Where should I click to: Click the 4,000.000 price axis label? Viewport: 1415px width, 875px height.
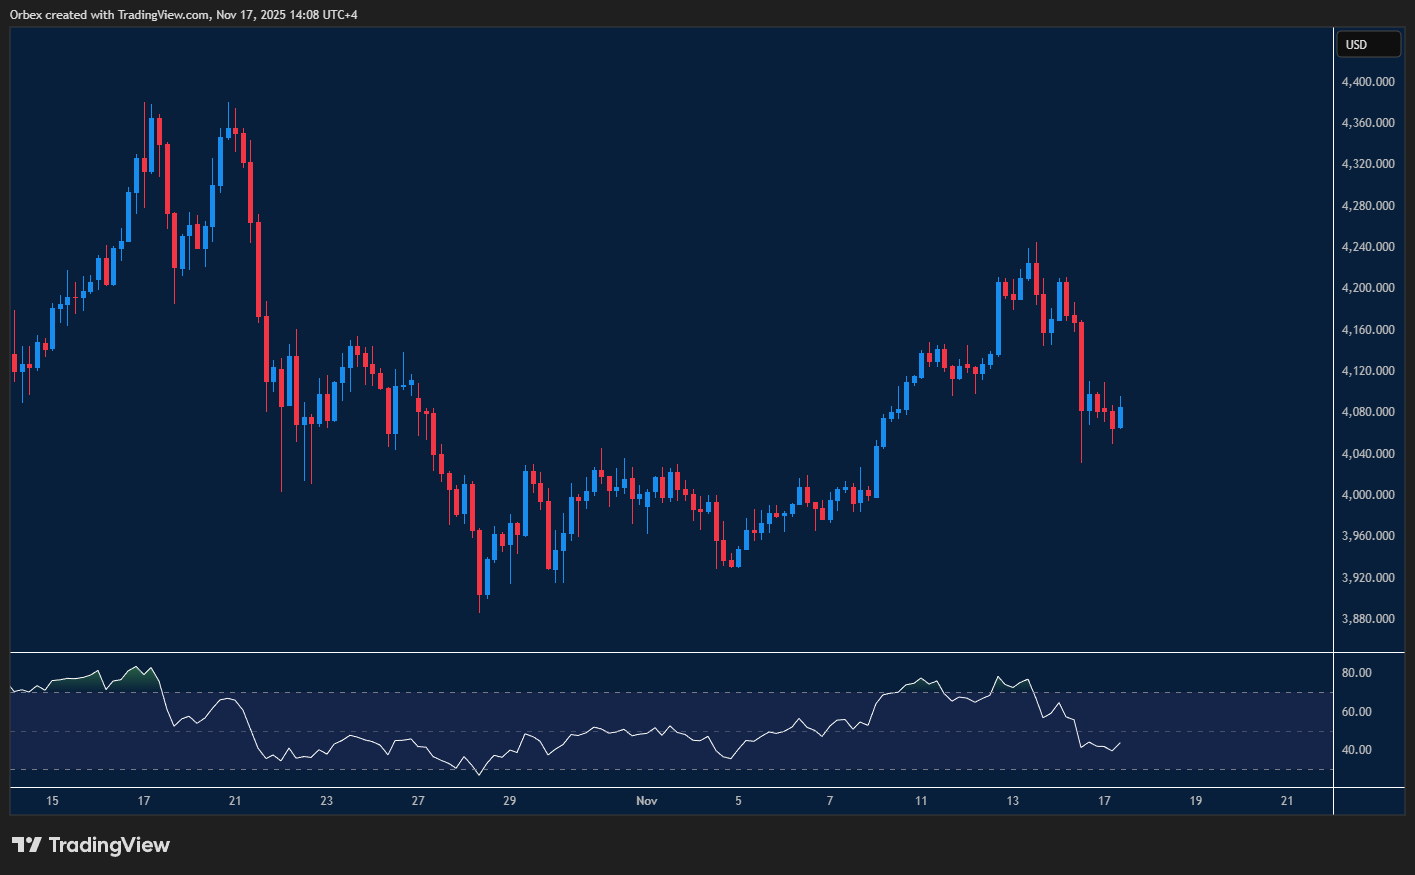click(x=1368, y=495)
